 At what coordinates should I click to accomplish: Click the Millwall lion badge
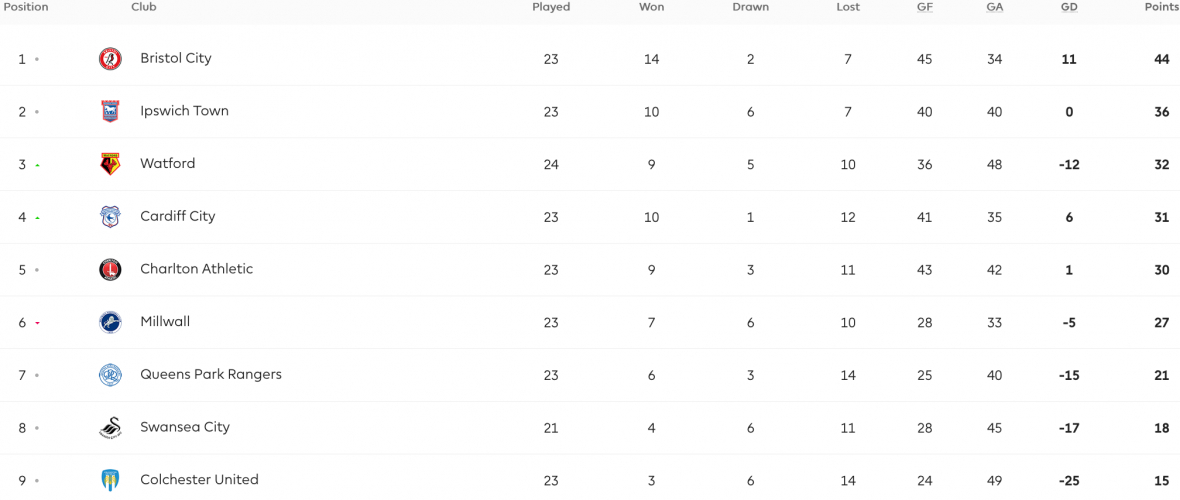point(111,322)
